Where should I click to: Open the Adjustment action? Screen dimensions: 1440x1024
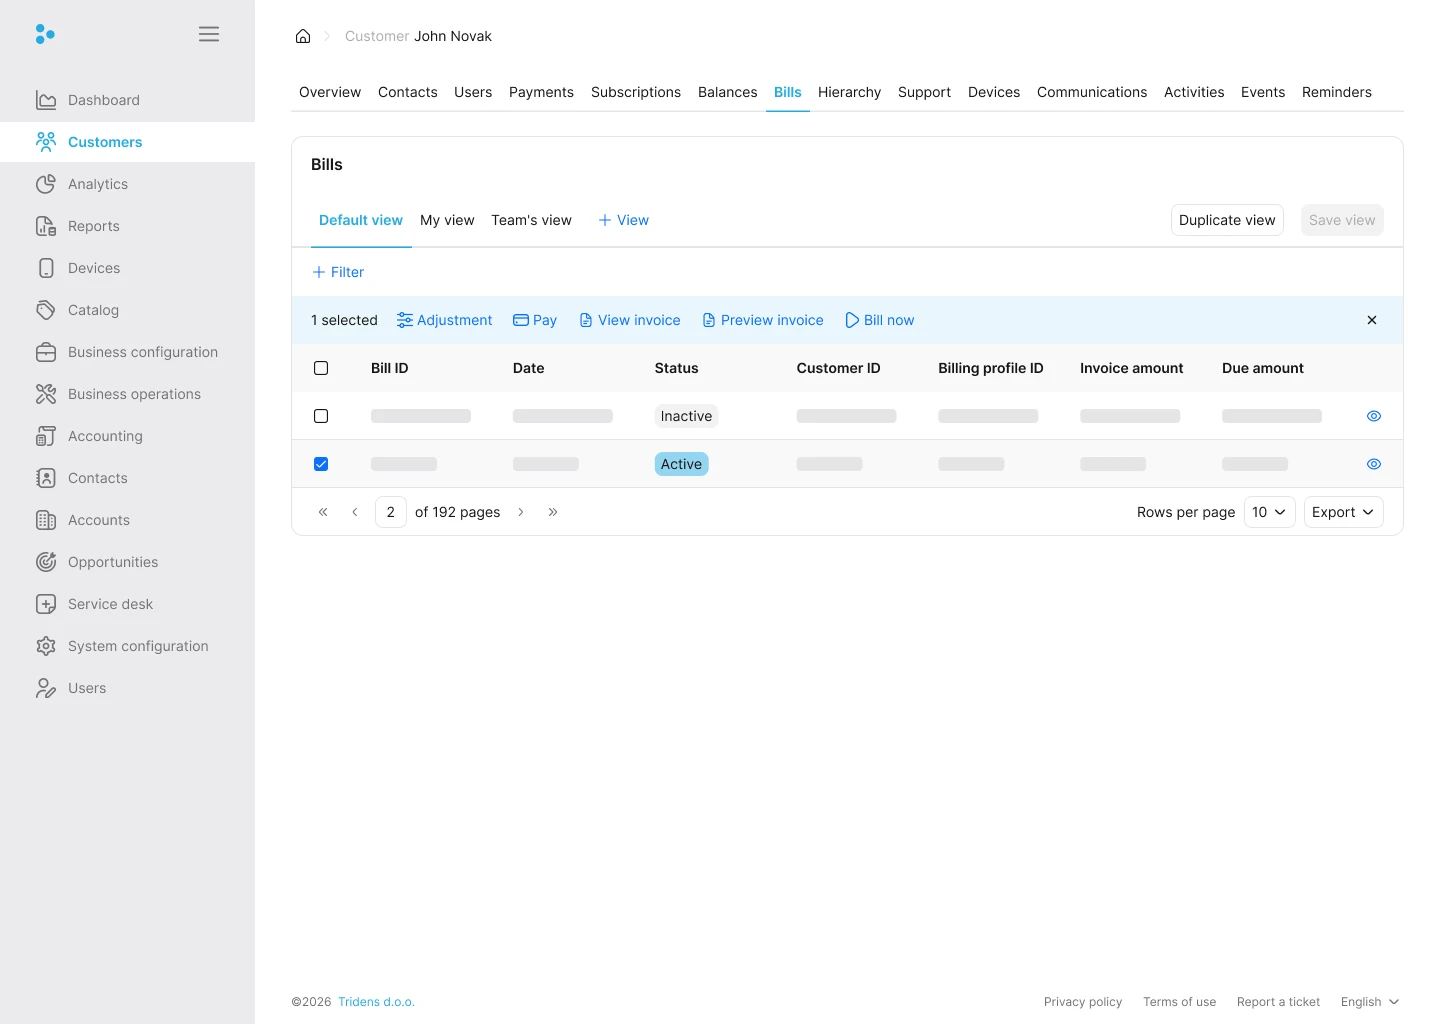(x=445, y=320)
